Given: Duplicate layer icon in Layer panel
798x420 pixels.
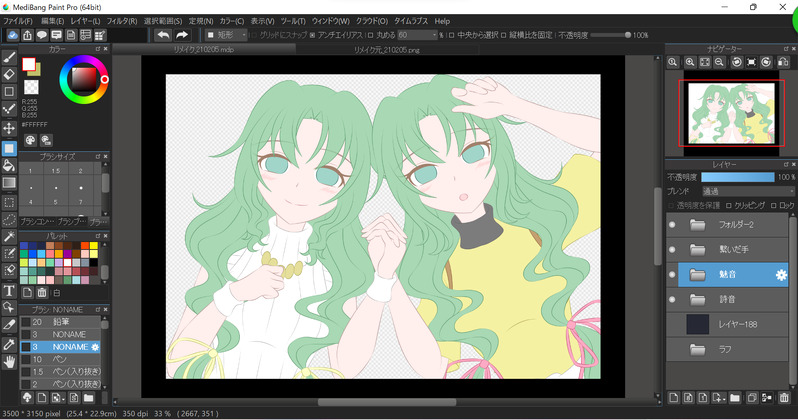Looking at the screenshot, I should [x=752, y=398].
